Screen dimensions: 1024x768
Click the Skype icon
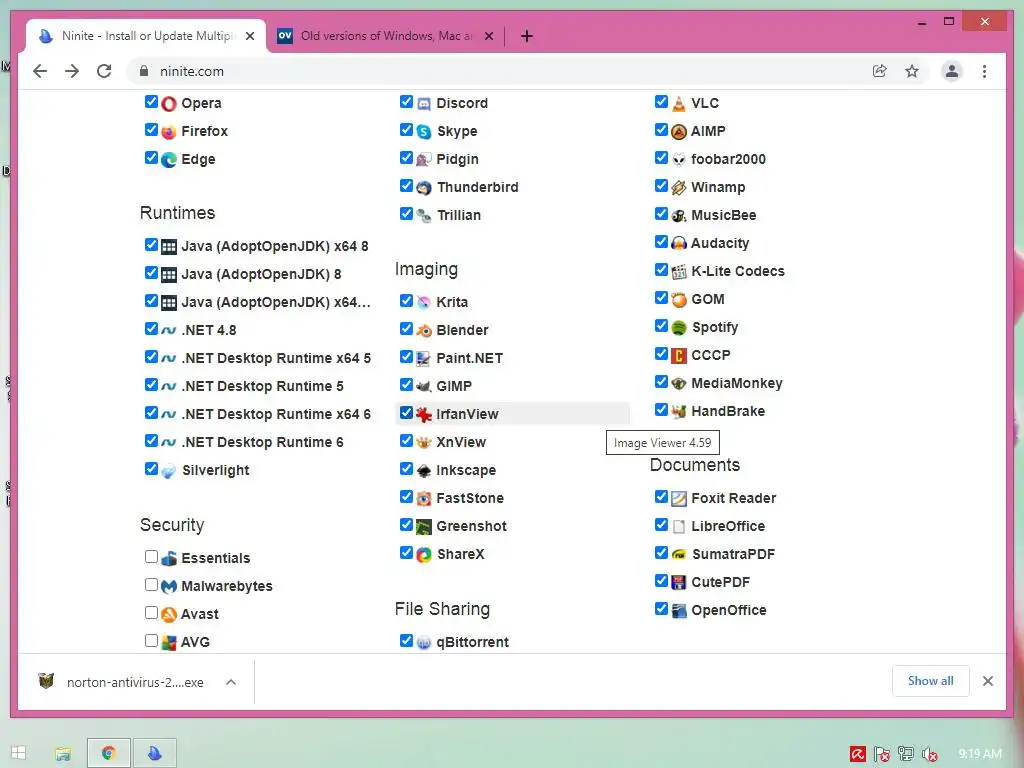point(424,132)
